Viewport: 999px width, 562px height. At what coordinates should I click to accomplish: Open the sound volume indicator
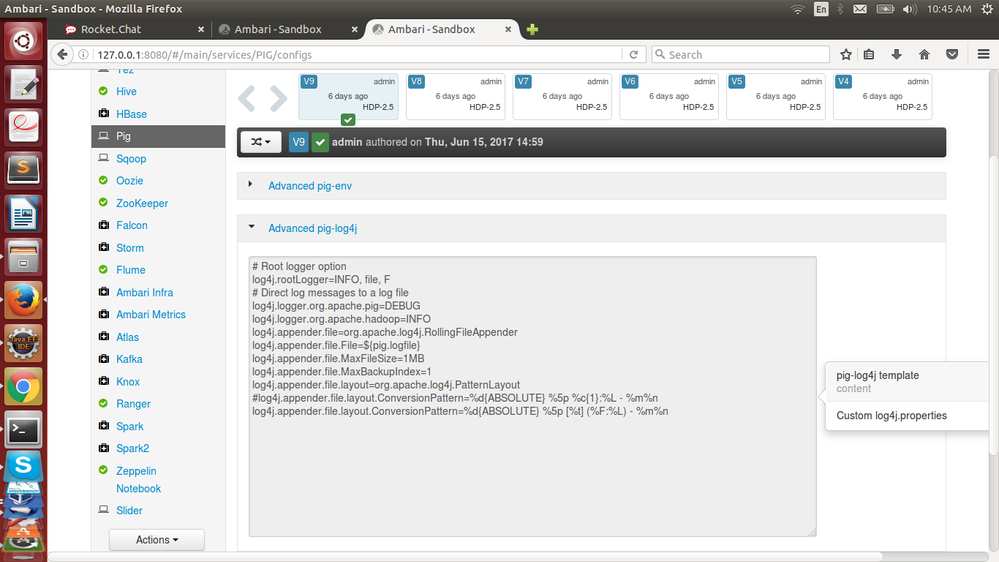(909, 9)
